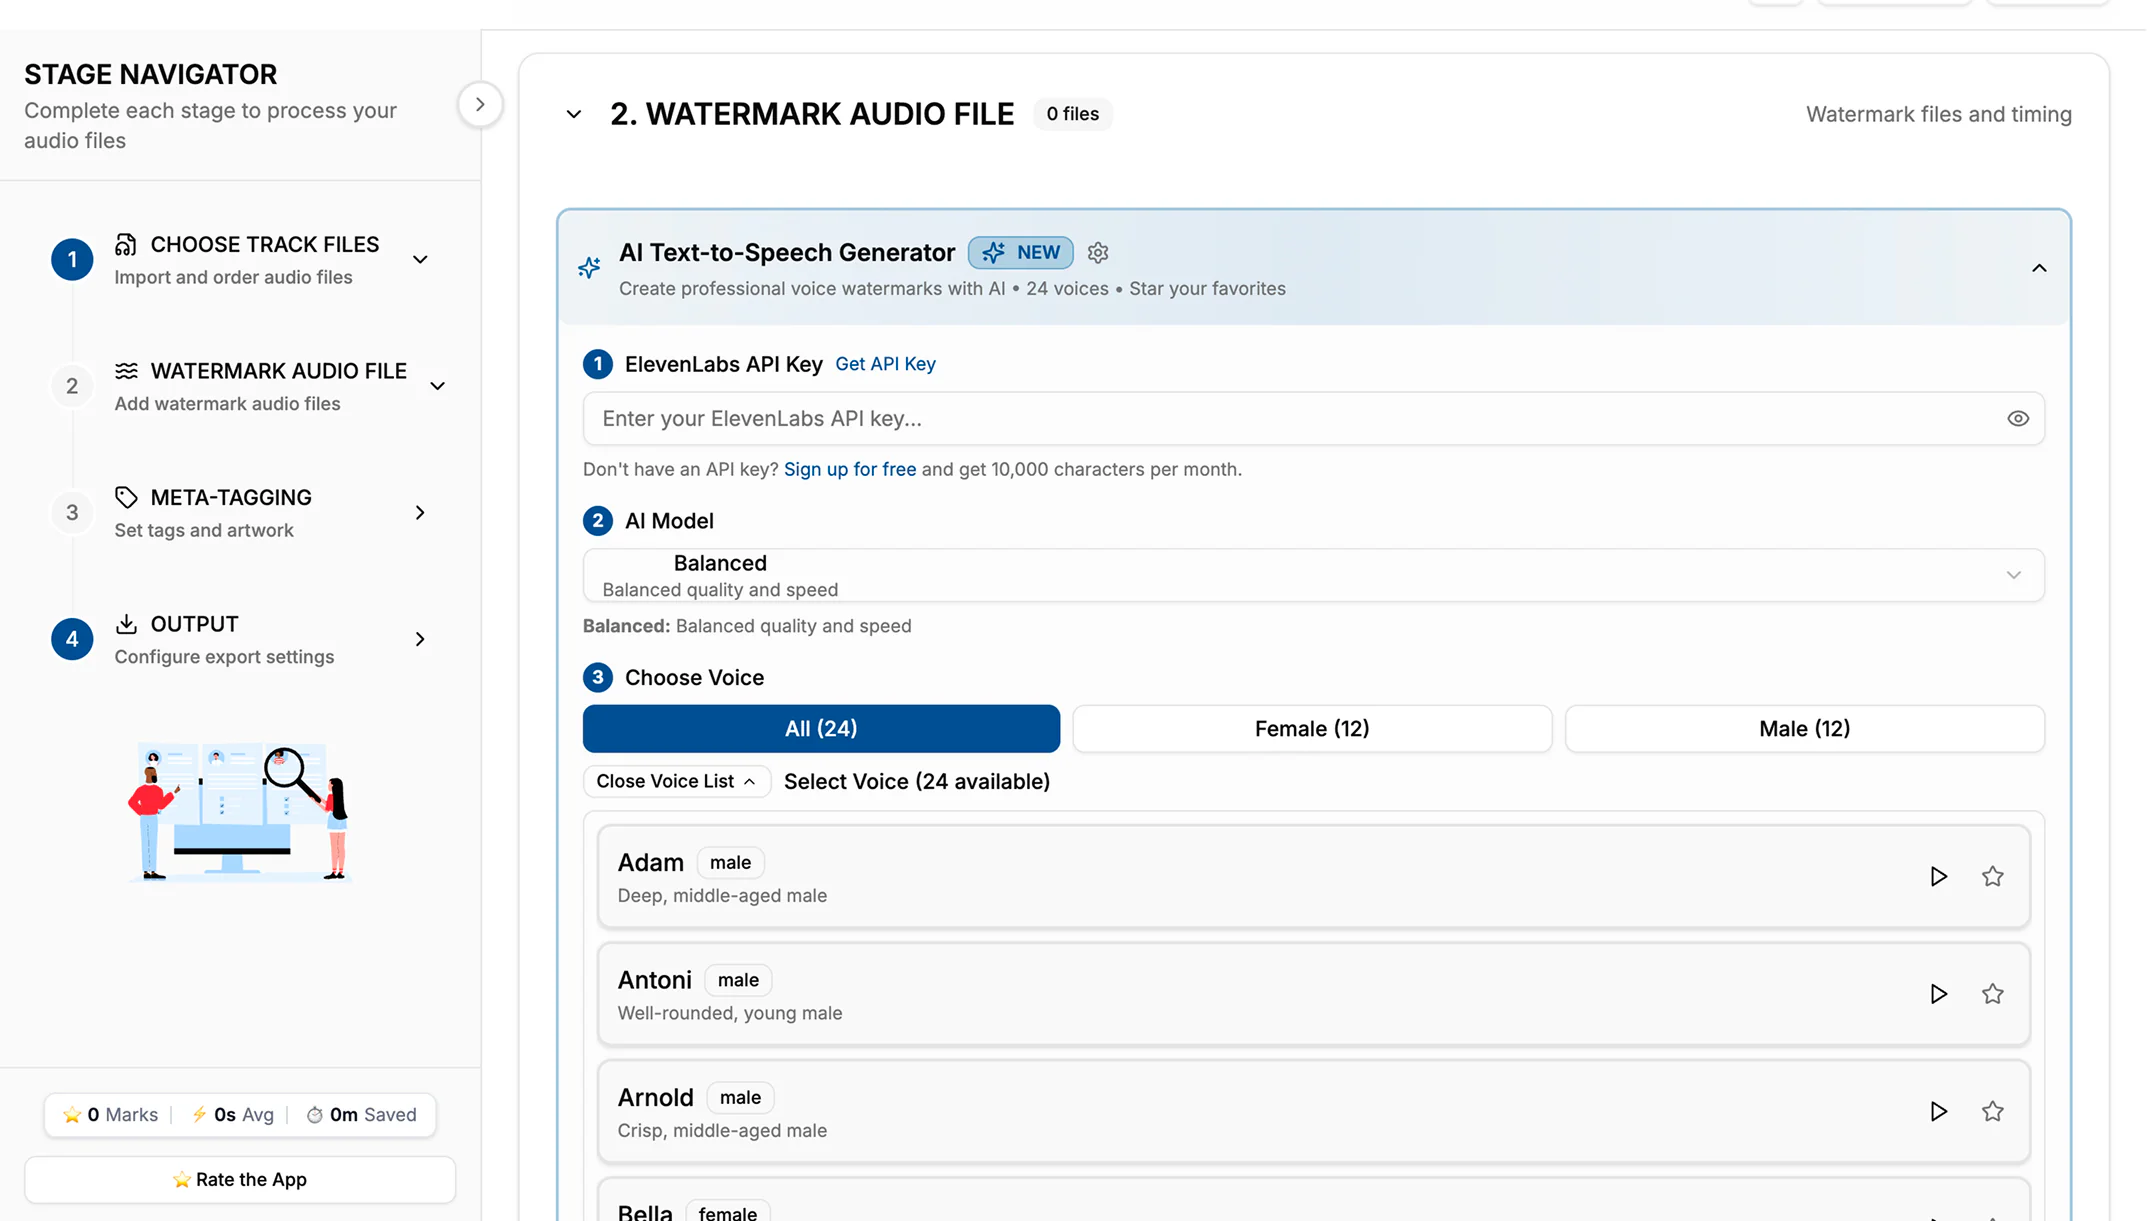
Task: Click the 0 files badge
Action: [1072, 114]
